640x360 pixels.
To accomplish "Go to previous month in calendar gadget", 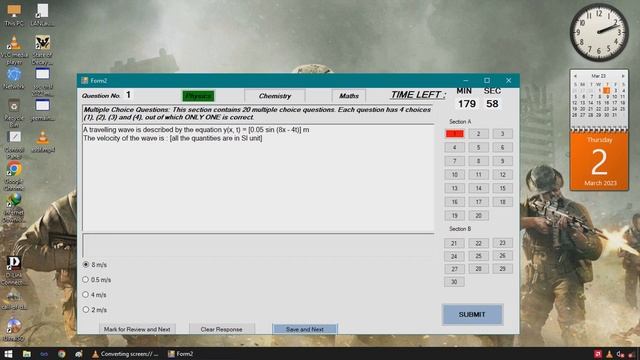I will [575, 76].
